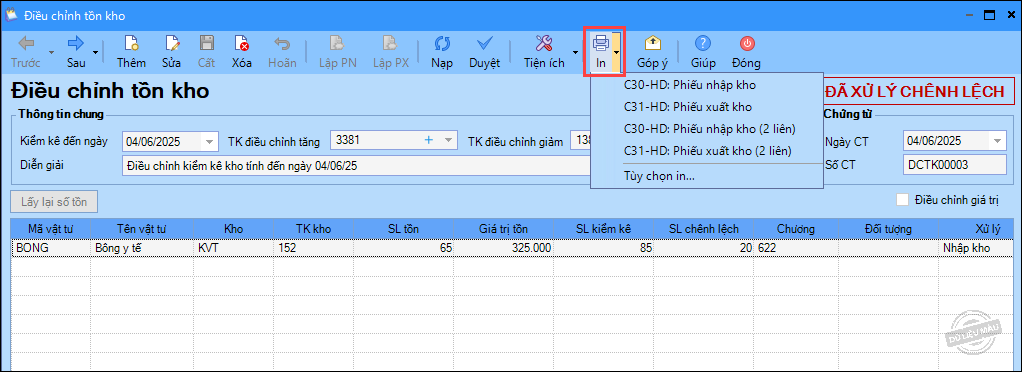Click the Góp ý feedback icon
Image resolution: width=1022 pixels, height=372 pixels.
pyautogui.click(x=652, y=44)
